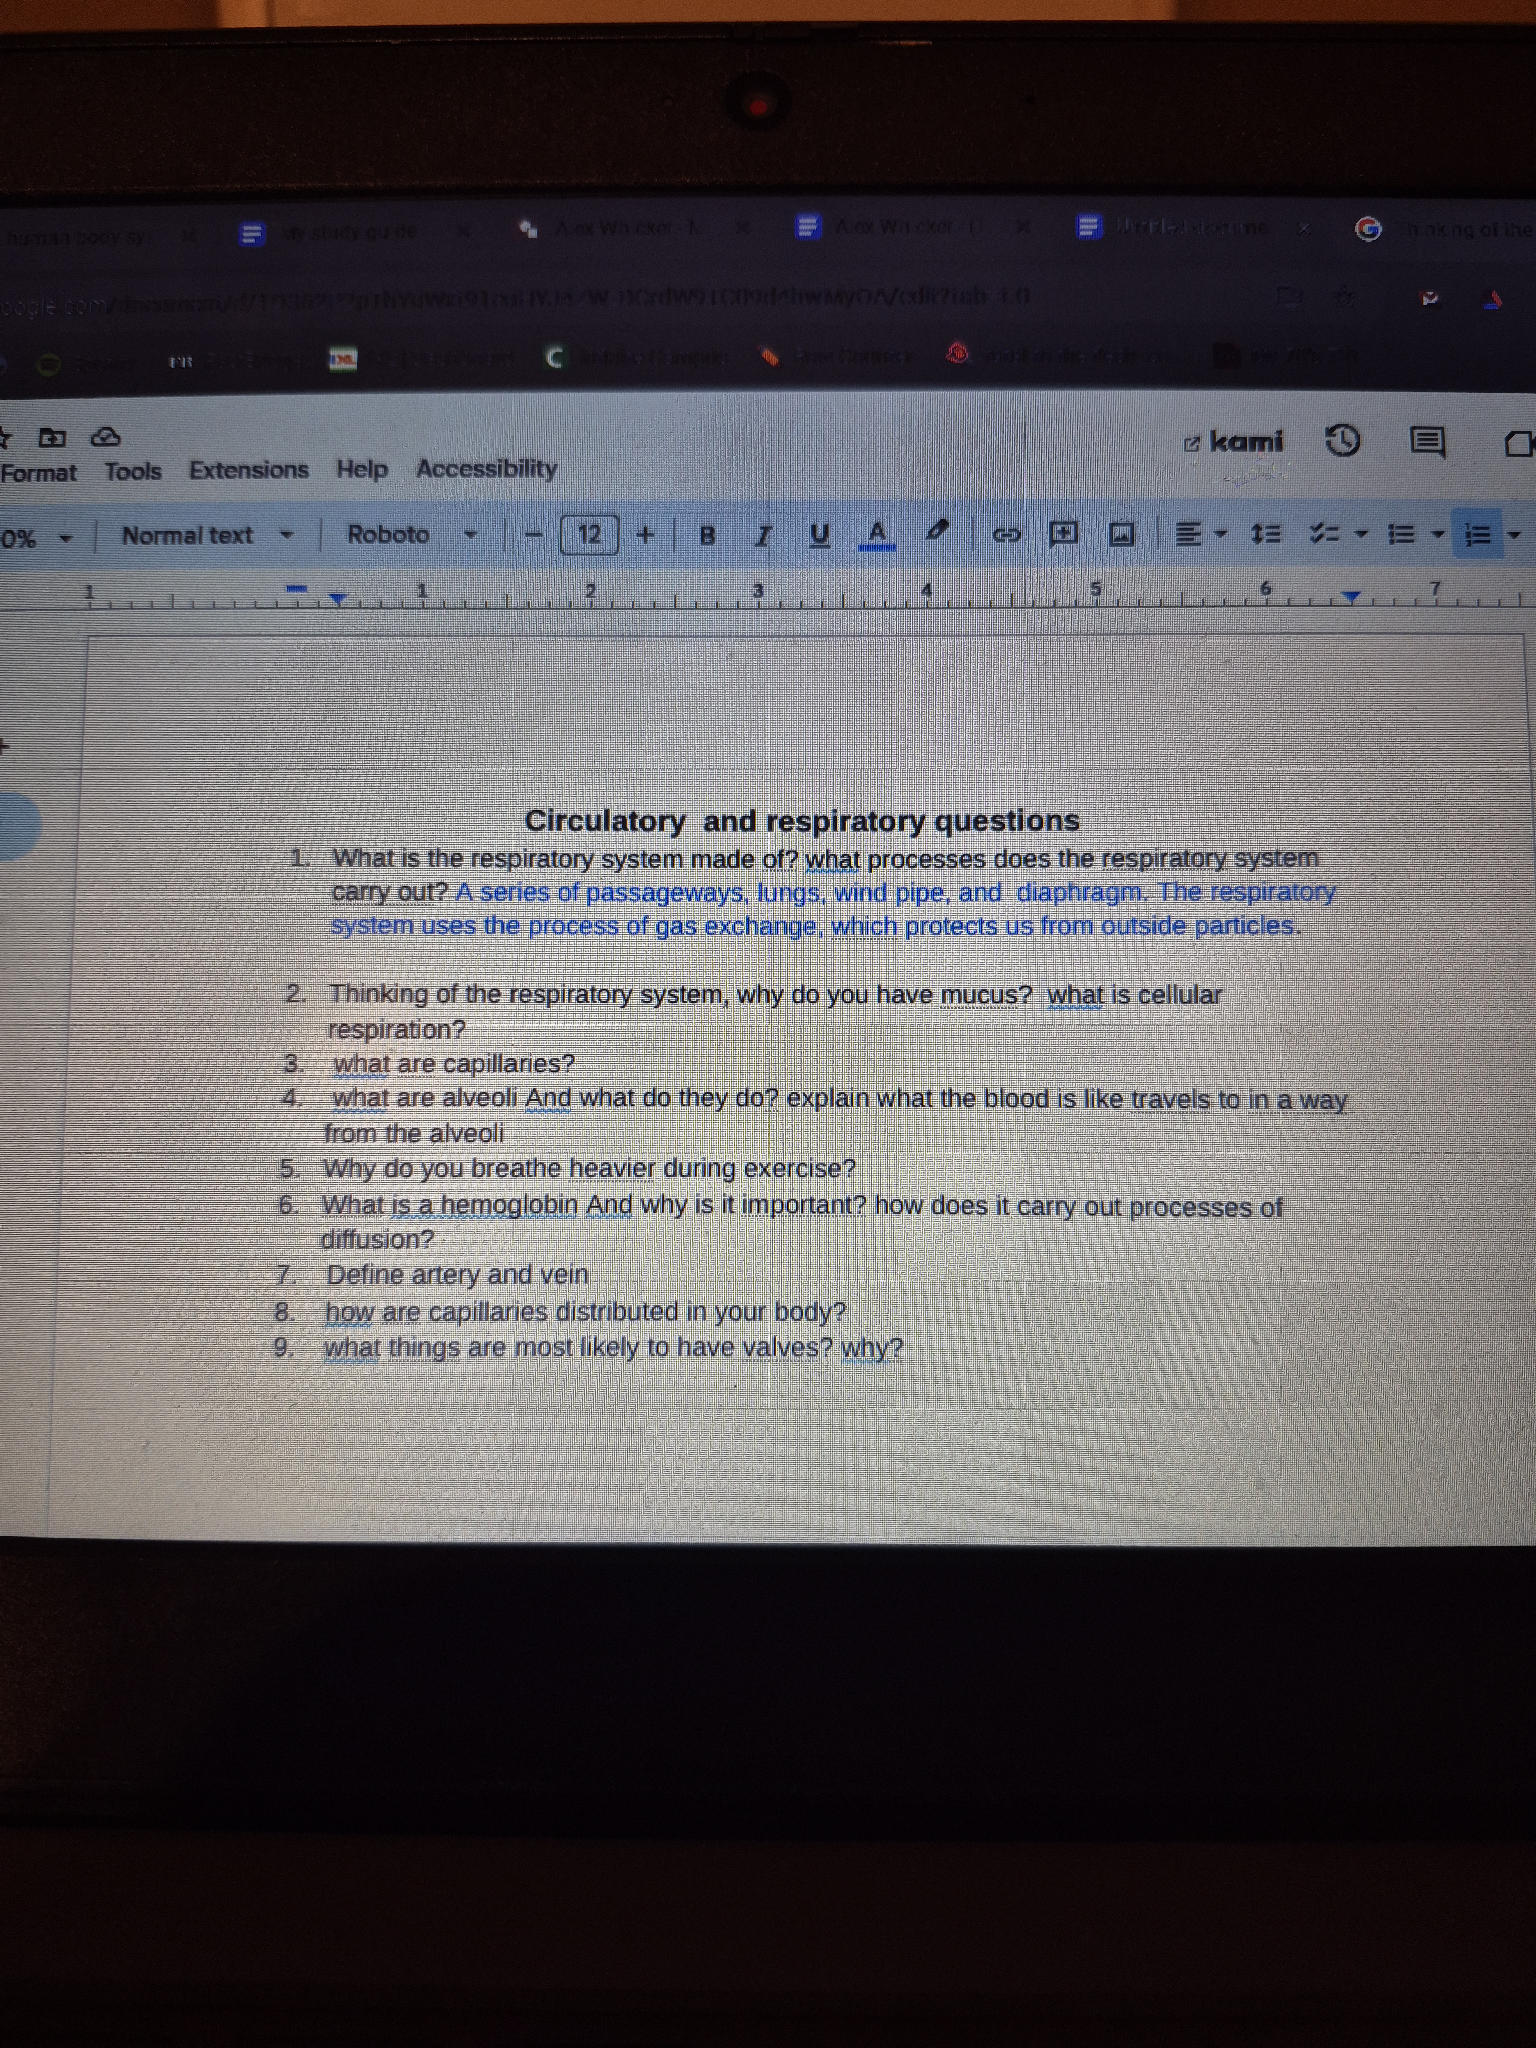Open the Format menu

[38, 473]
